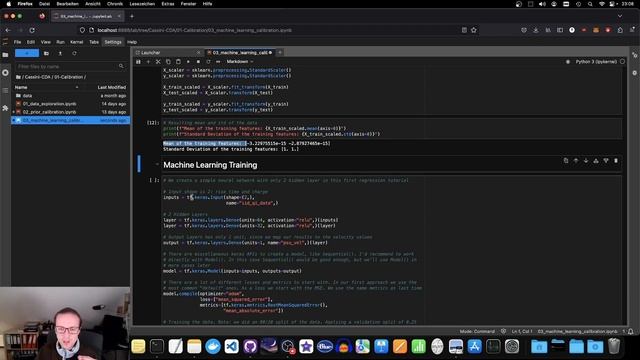Open the Firefox downloads panel icon
The height and width of the screenshot is (360, 640).
536,30
